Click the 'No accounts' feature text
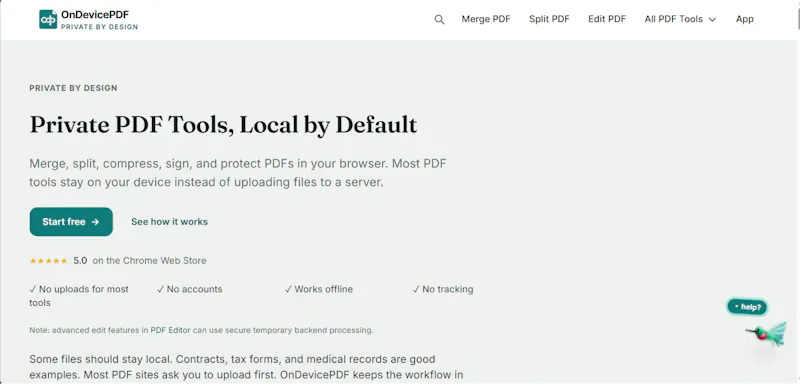Screen dimensions: 800x384 point(190,289)
